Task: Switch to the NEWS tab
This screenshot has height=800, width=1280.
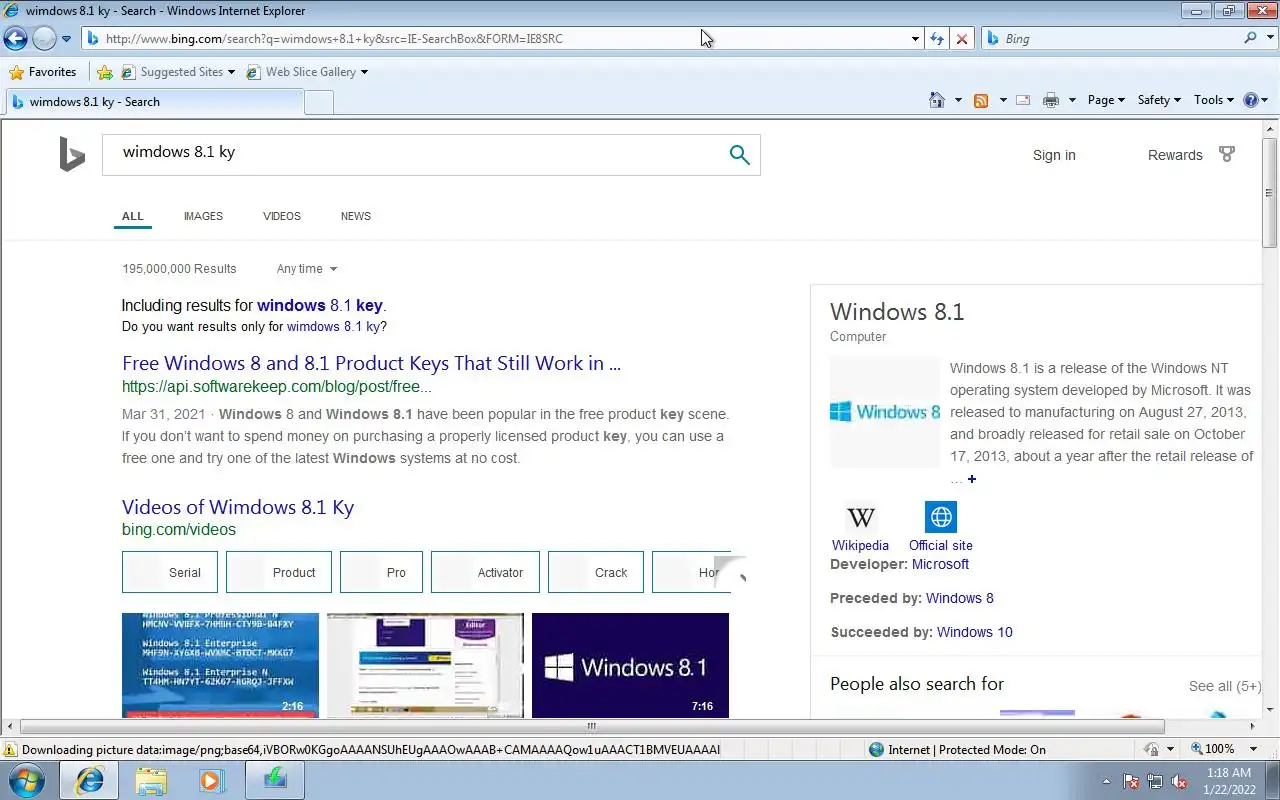Action: click(x=356, y=216)
